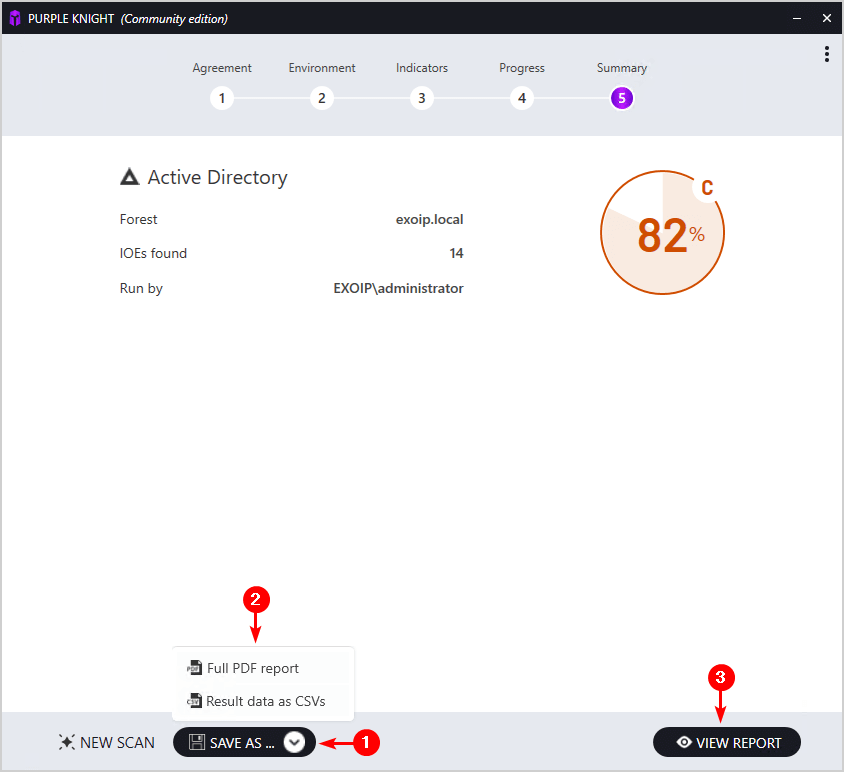The width and height of the screenshot is (844, 772).
Task: Click the Active Directory triangle icon
Action: point(129,177)
